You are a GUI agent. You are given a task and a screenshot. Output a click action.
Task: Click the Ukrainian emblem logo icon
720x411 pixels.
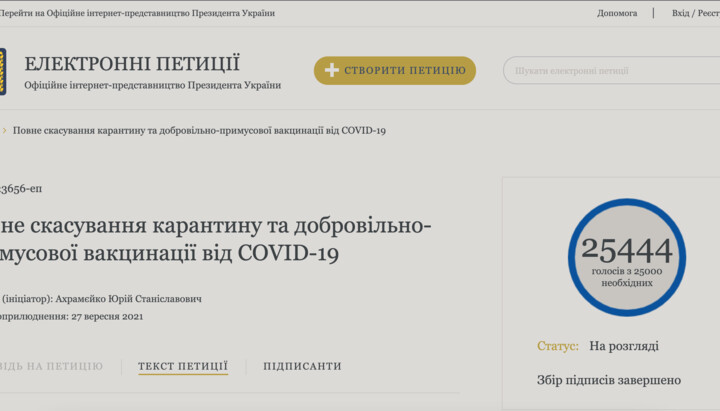pyautogui.click(x=3, y=72)
